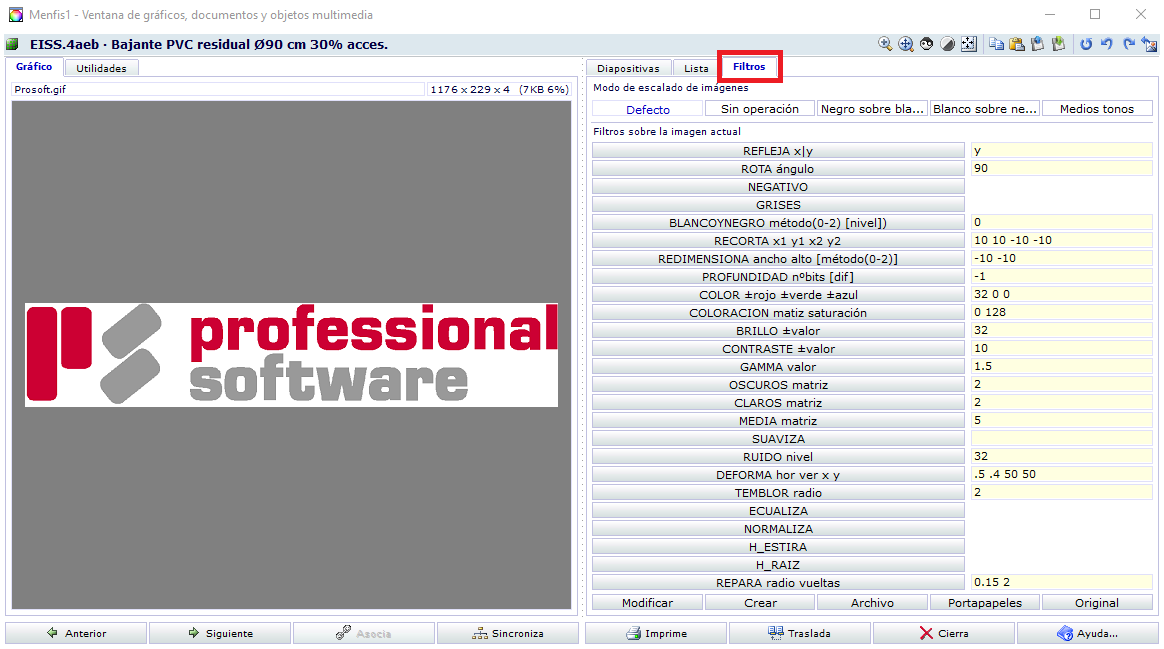Click the REDIMENSIONA ancho alto button

pos(778,259)
